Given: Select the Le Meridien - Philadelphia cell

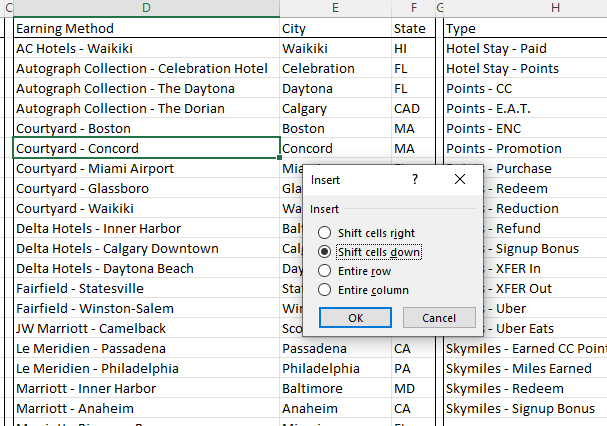Looking at the screenshot, I should pos(146,369).
